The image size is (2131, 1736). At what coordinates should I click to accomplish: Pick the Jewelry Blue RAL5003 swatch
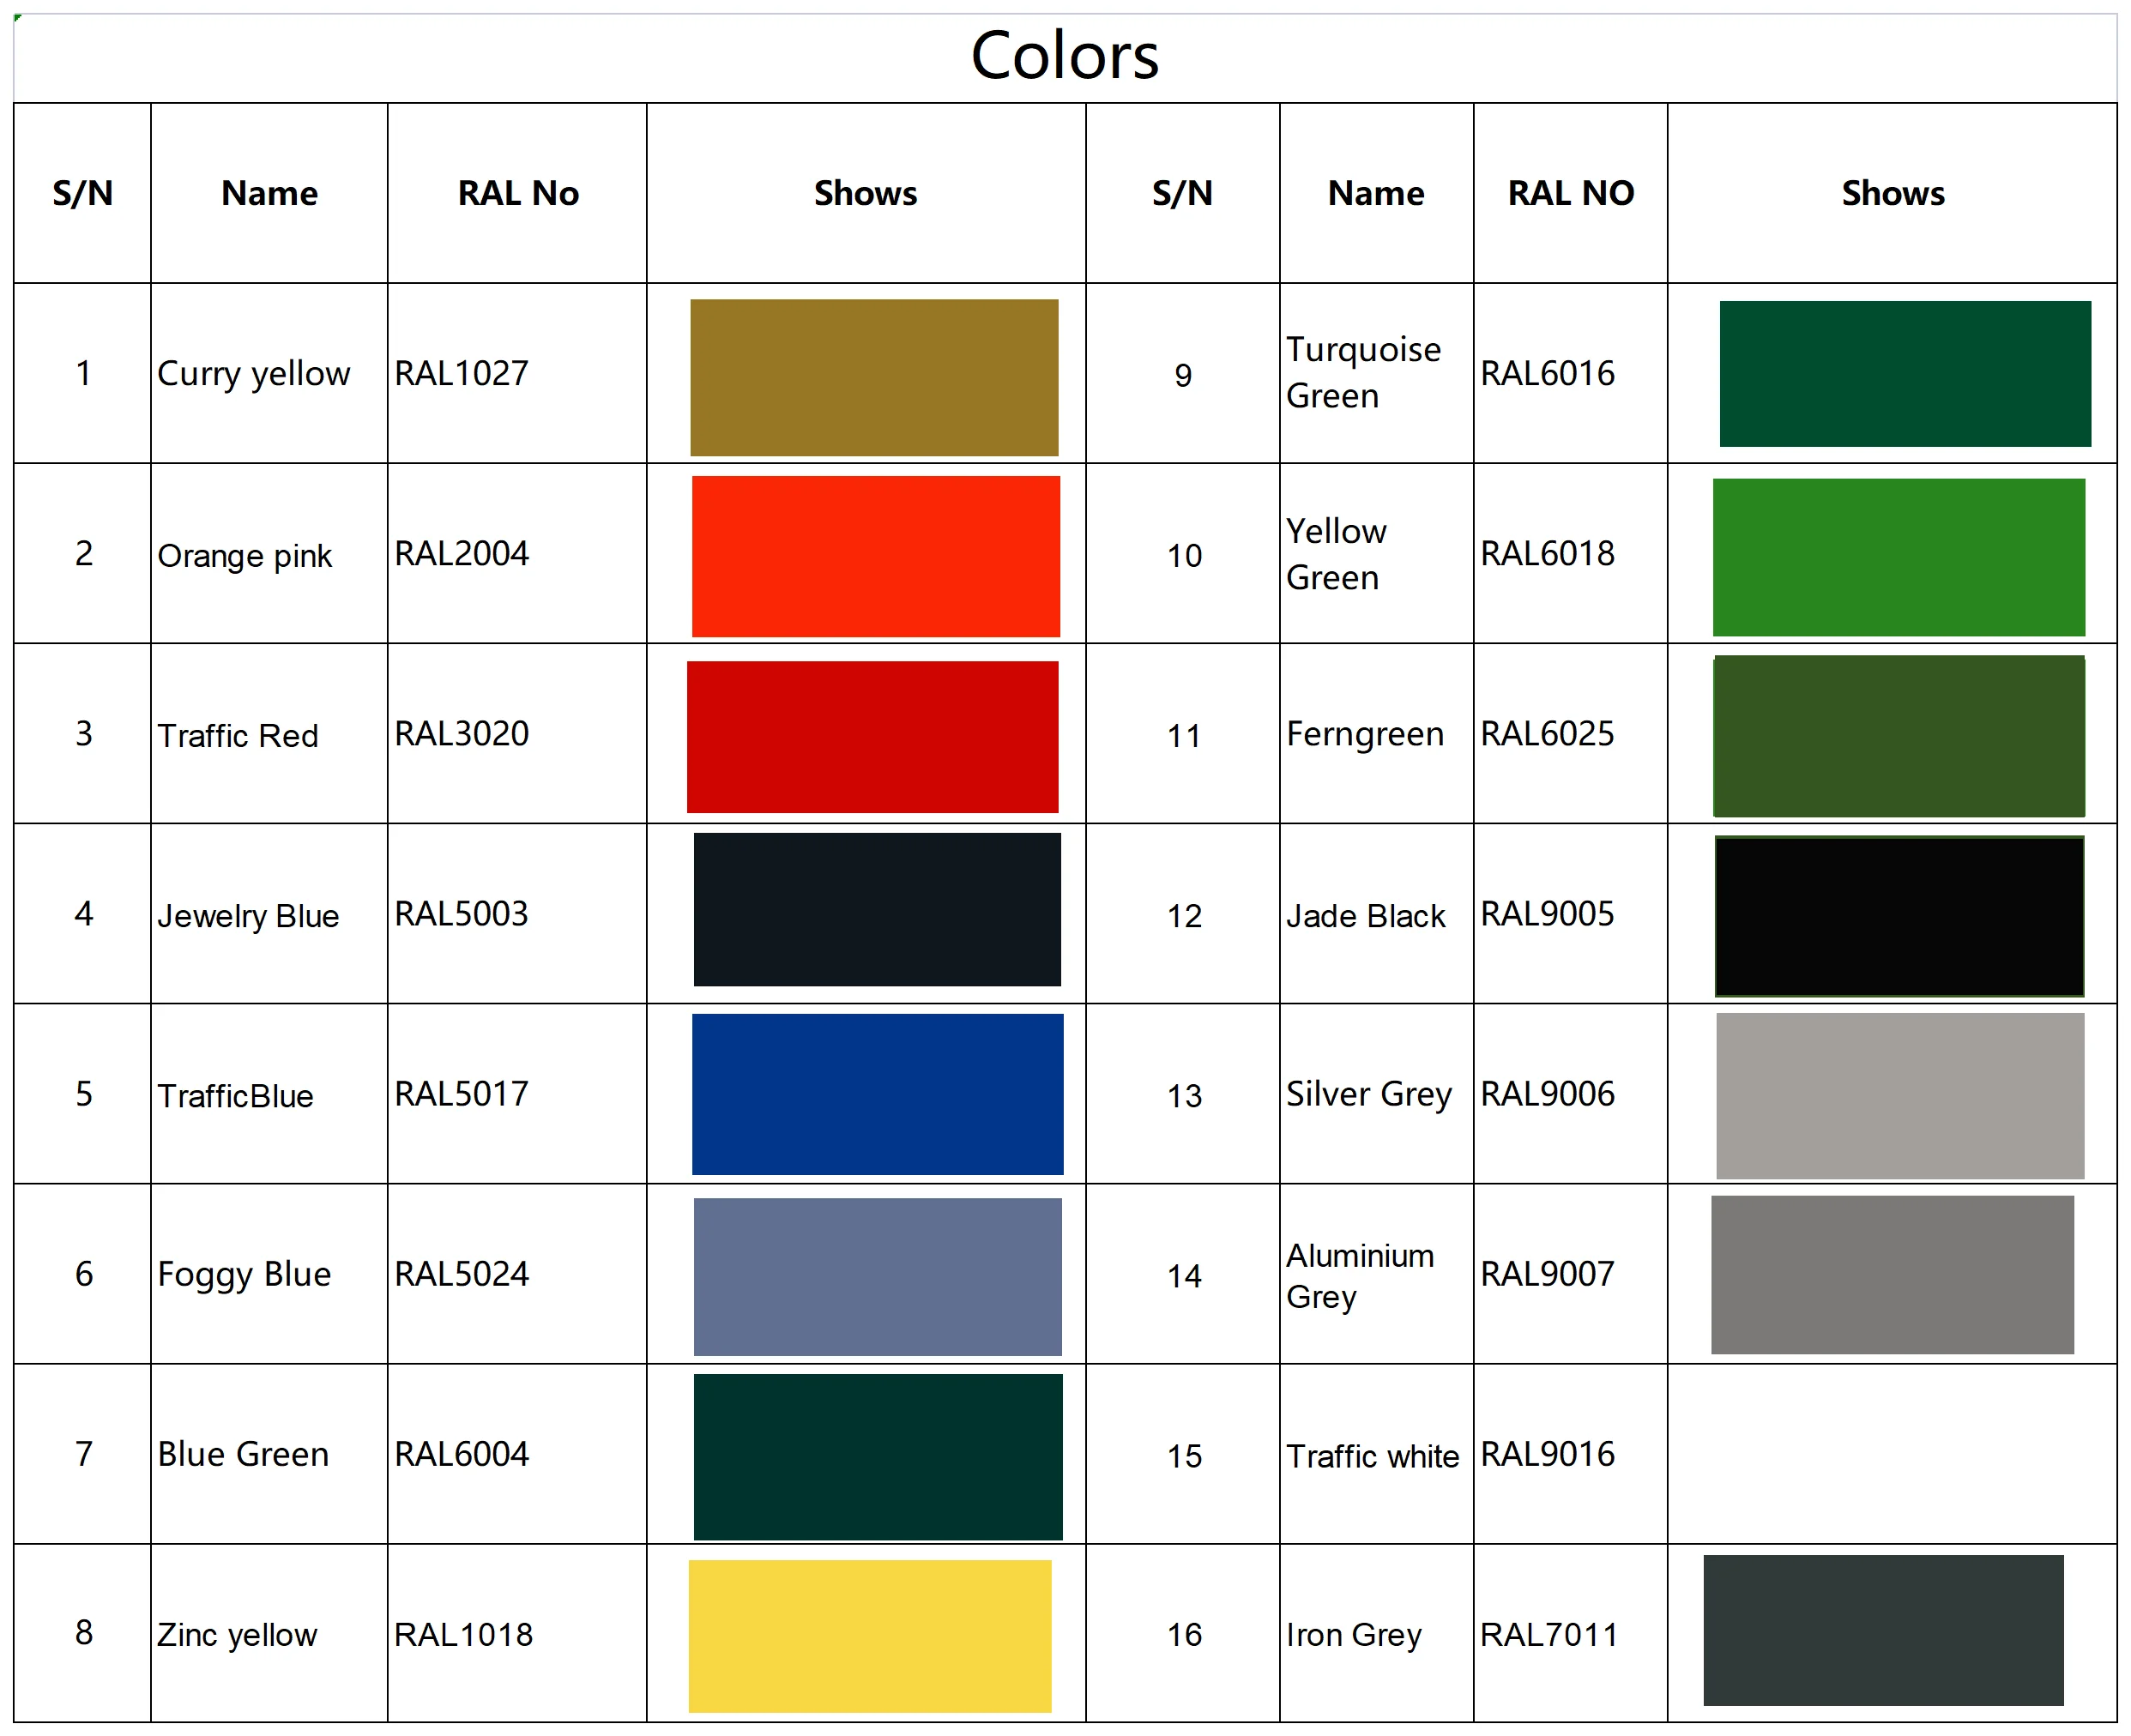click(876, 909)
